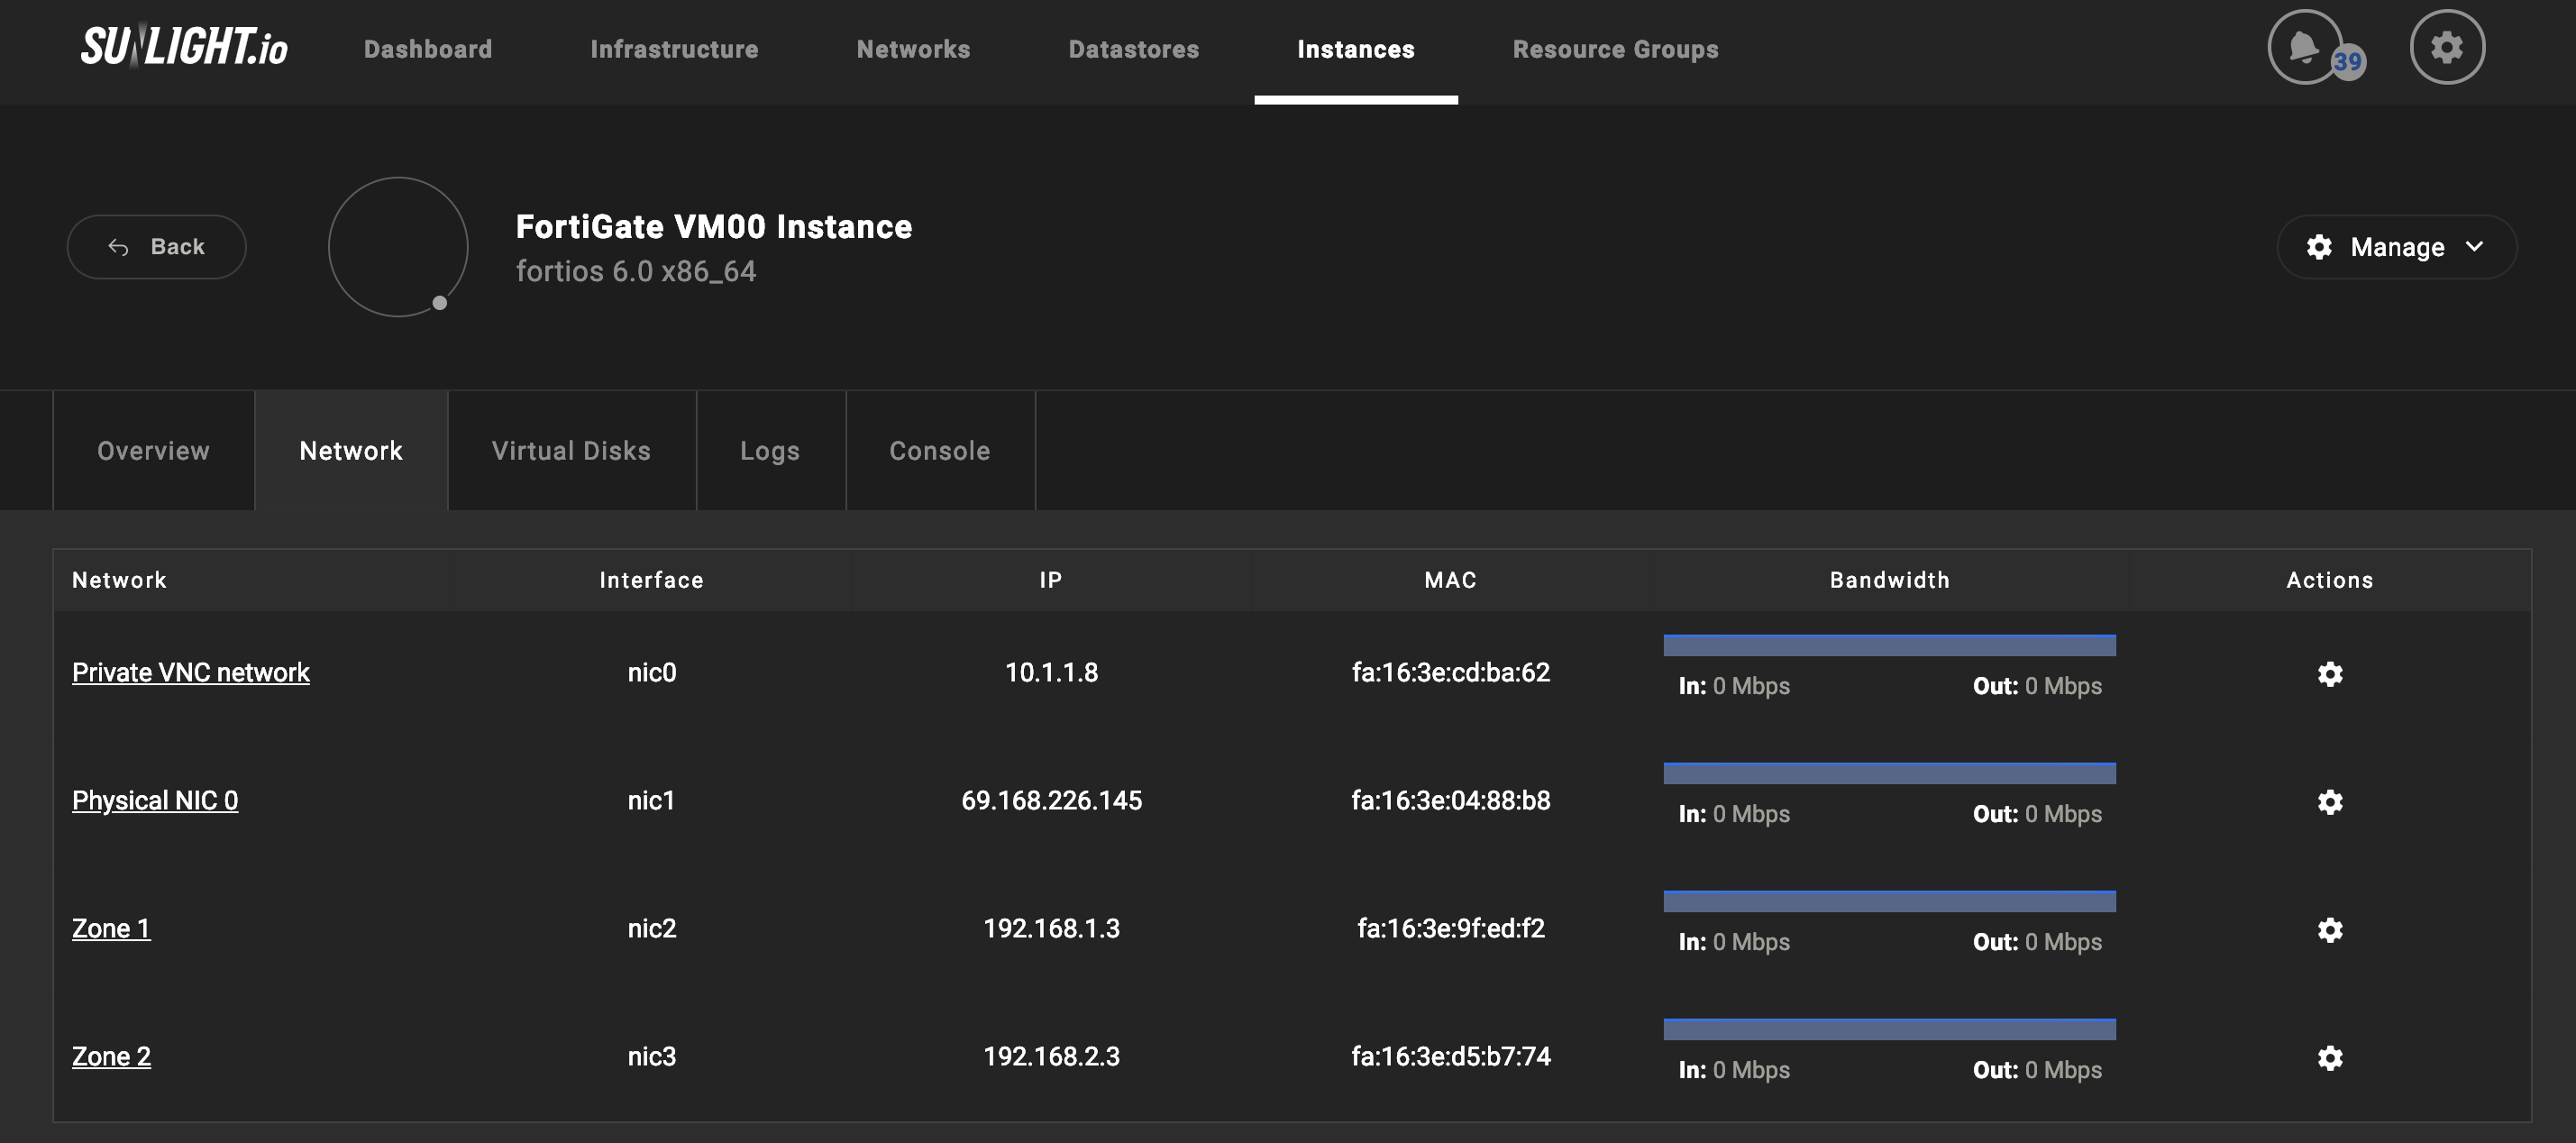The width and height of the screenshot is (2576, 1143).
Task: Click the nic2 interface cell
Action: [x=651, y=928]
